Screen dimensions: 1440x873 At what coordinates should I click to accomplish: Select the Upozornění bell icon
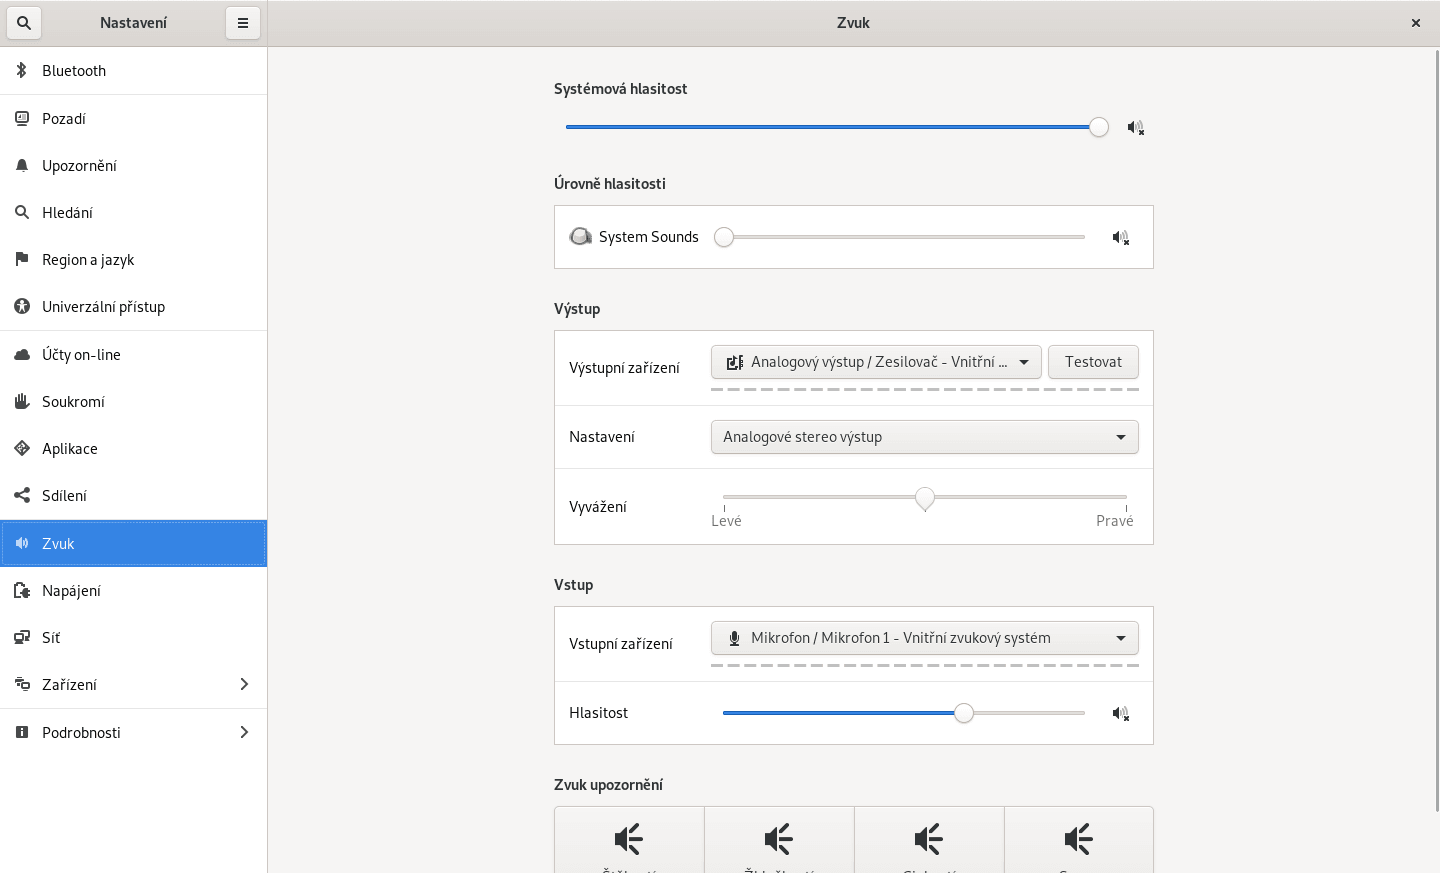click(x=22, y=166)
